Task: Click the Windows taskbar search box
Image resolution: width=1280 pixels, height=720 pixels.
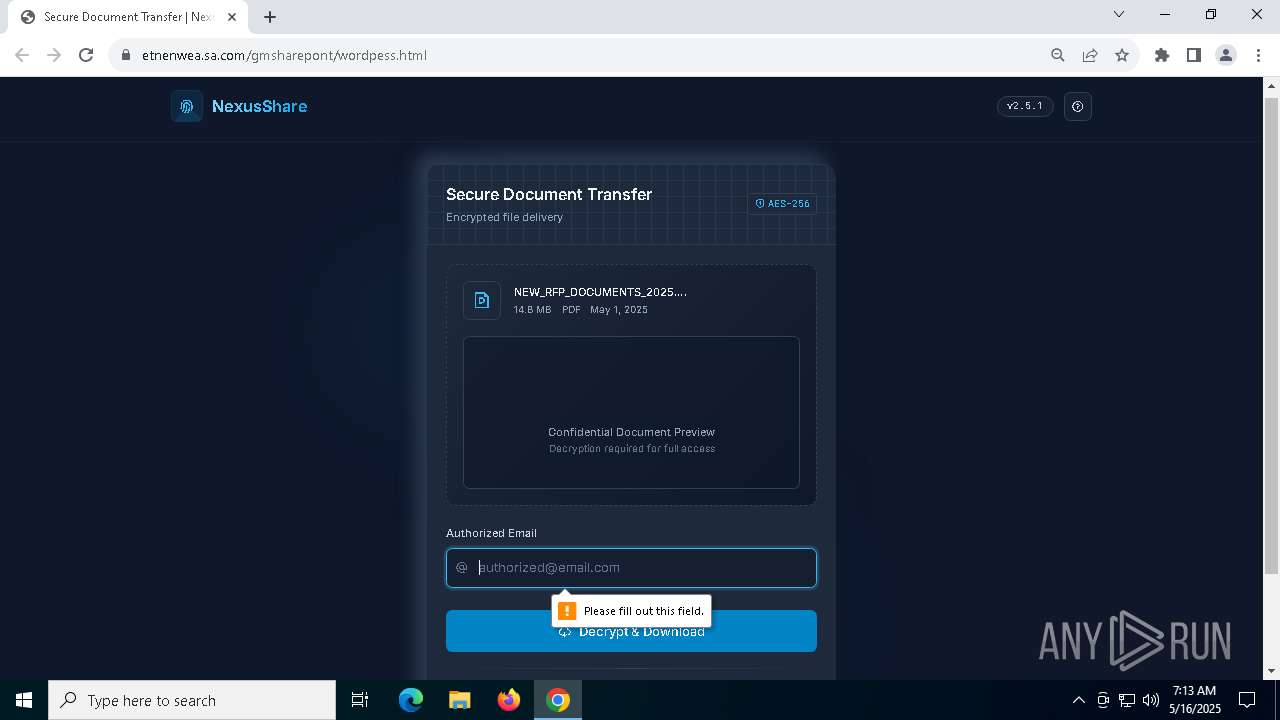Action: coord(192,700)
